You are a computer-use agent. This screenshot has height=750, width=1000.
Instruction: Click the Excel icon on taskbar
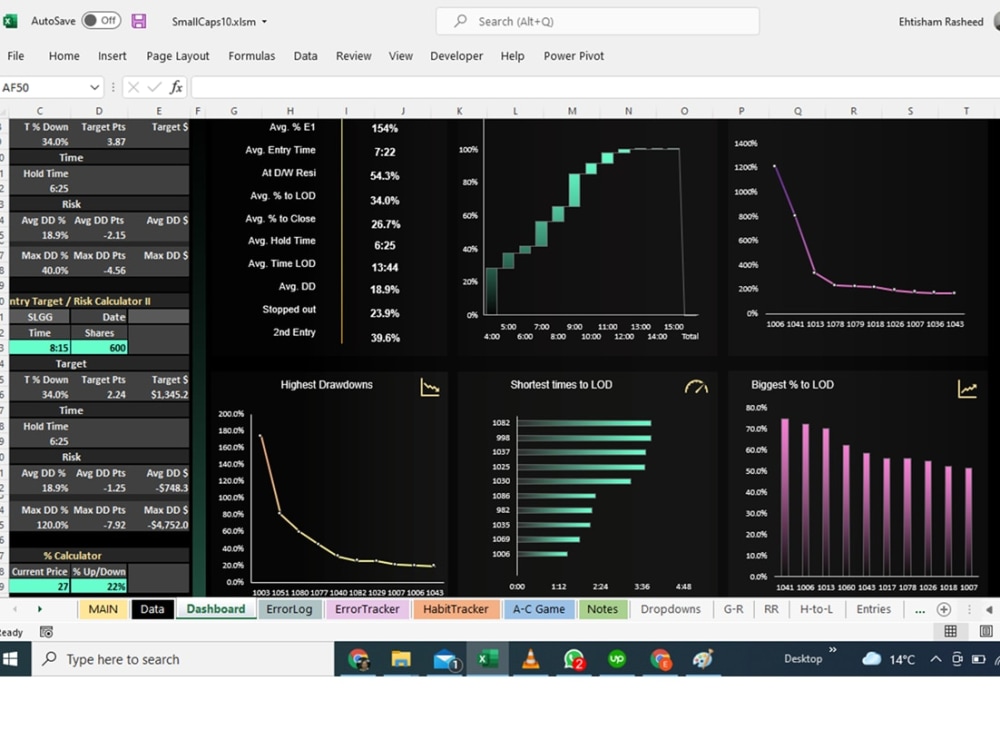[488, 659]
